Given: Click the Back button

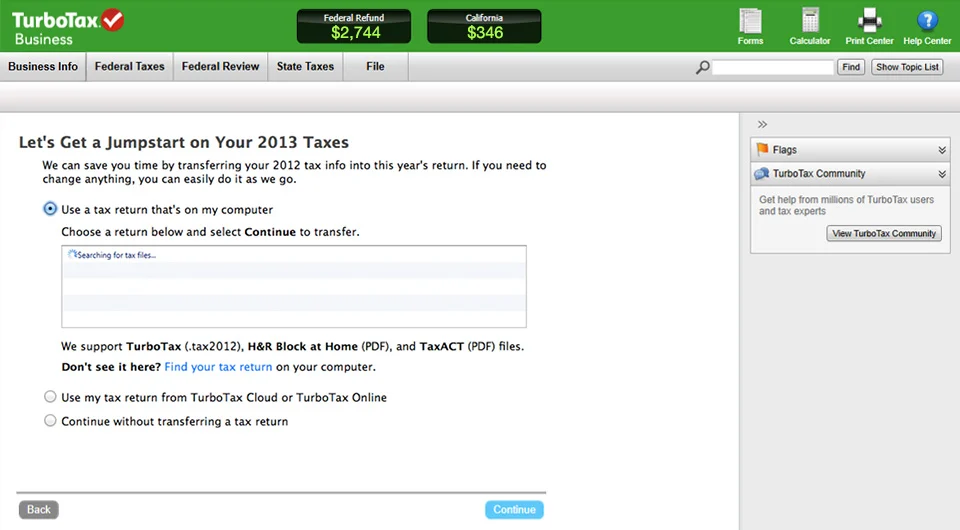Looking at the screenshot, I should (x=39, y=509).
